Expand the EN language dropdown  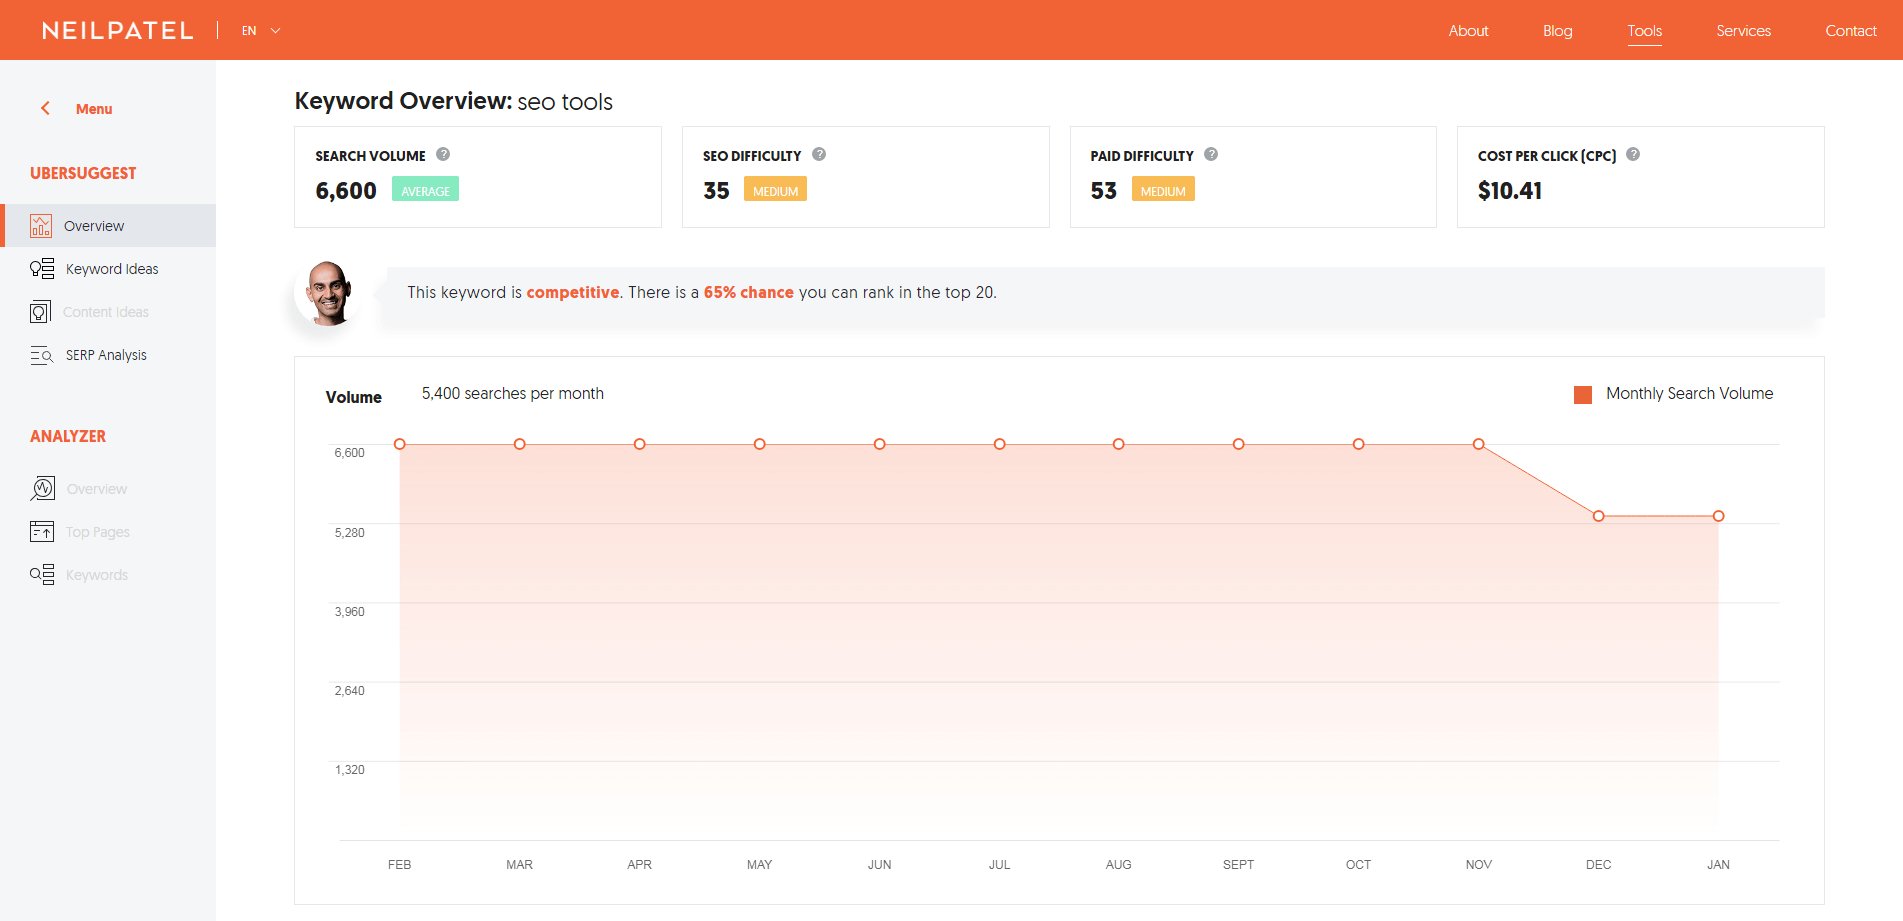tap(261, 31)
